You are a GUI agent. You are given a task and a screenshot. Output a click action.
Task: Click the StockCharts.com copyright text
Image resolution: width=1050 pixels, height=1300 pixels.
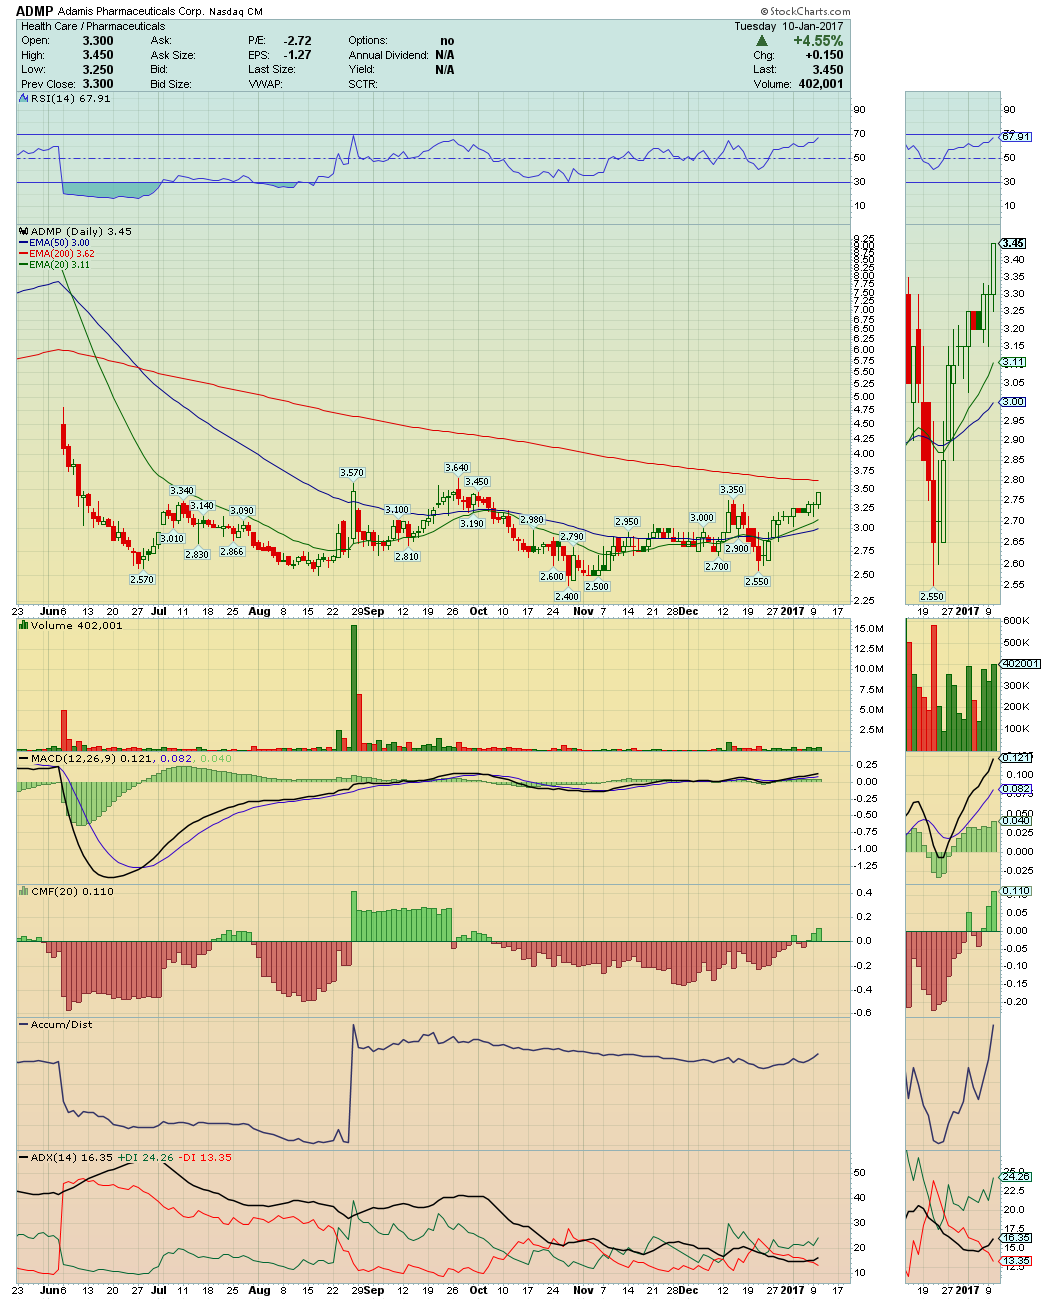806,12
